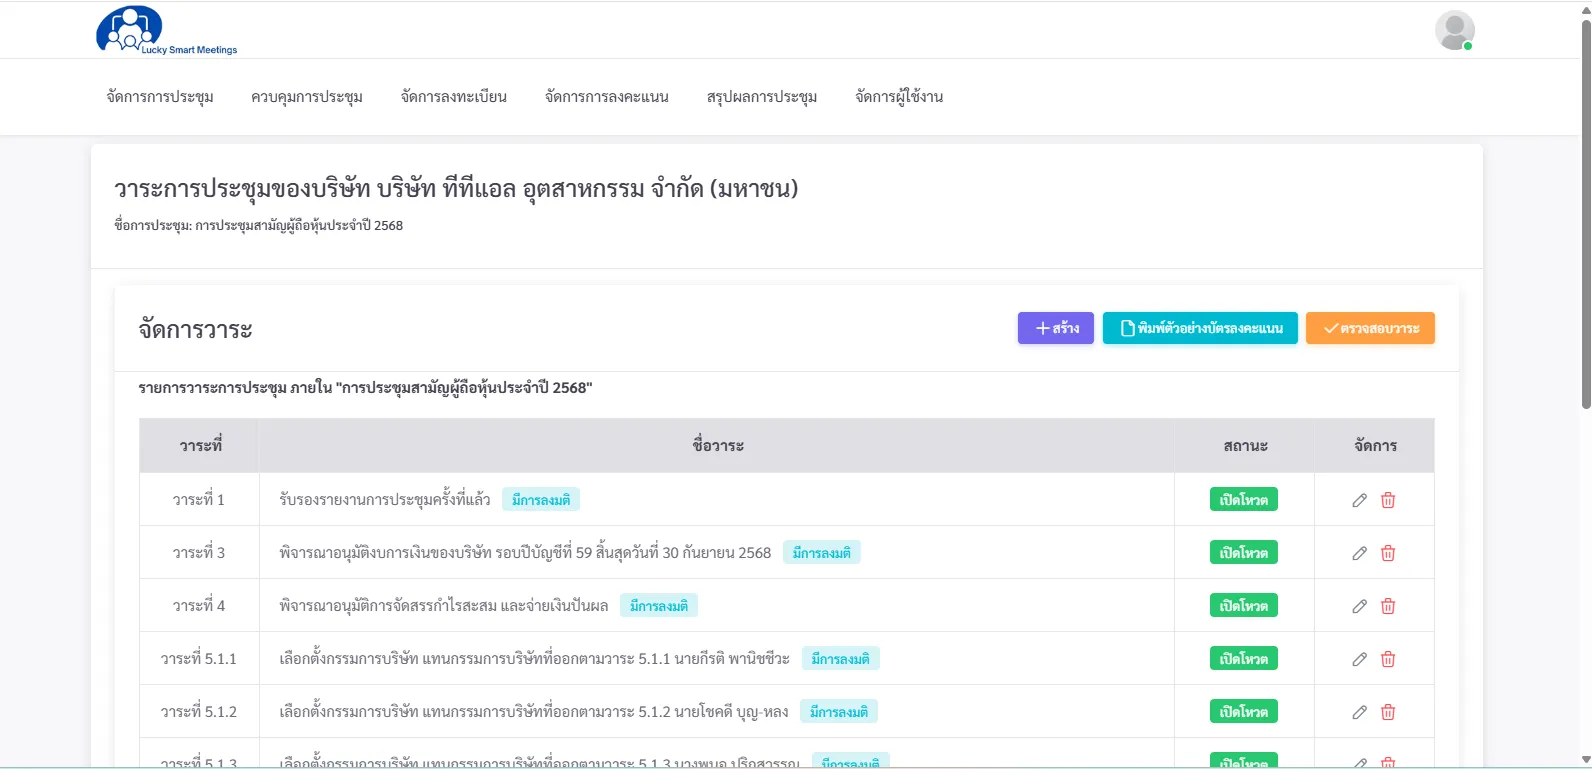Open the จัดการผู้ใช้งาน menu

[899, 97]
